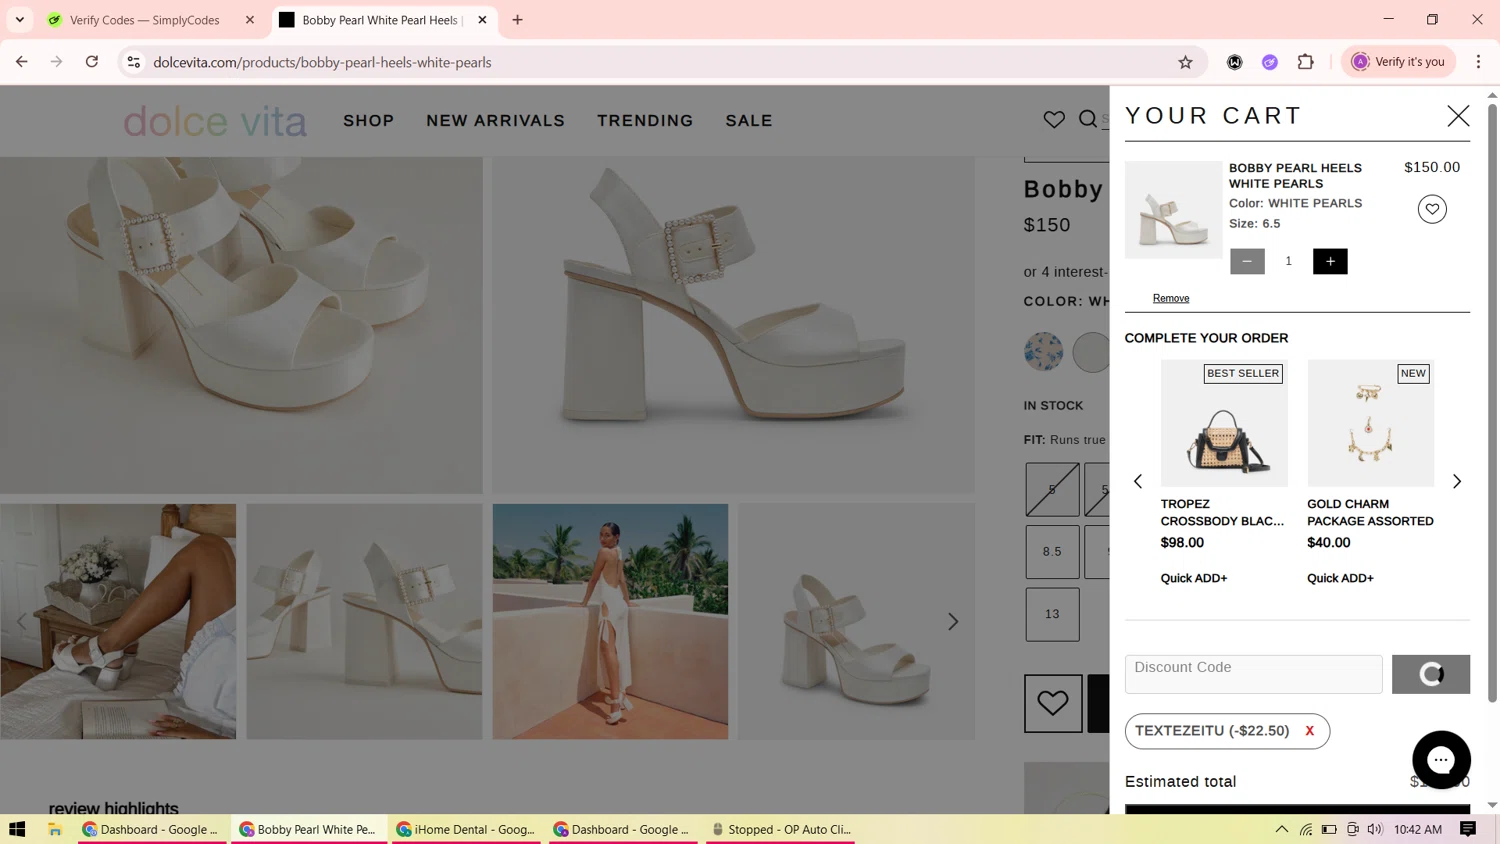Image resolution: width=1500 pixels, height=844 pixels.
Task: Open the tab search dropdown
Action: (x=19, y=20)
